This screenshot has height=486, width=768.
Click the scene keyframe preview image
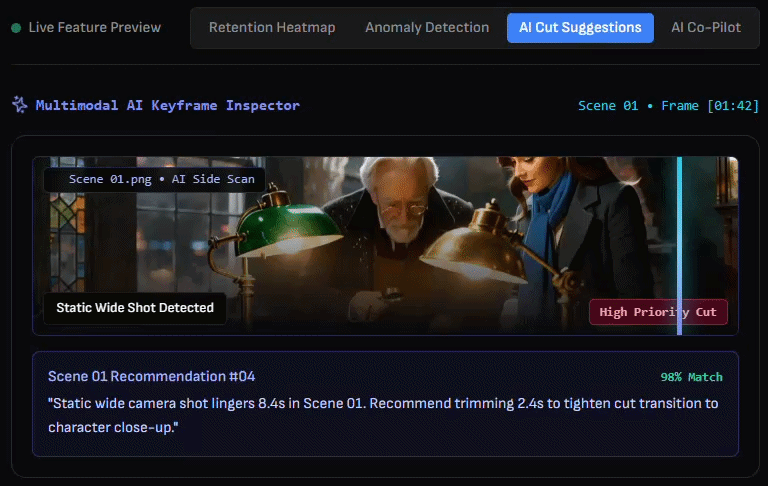coord(385,246)
